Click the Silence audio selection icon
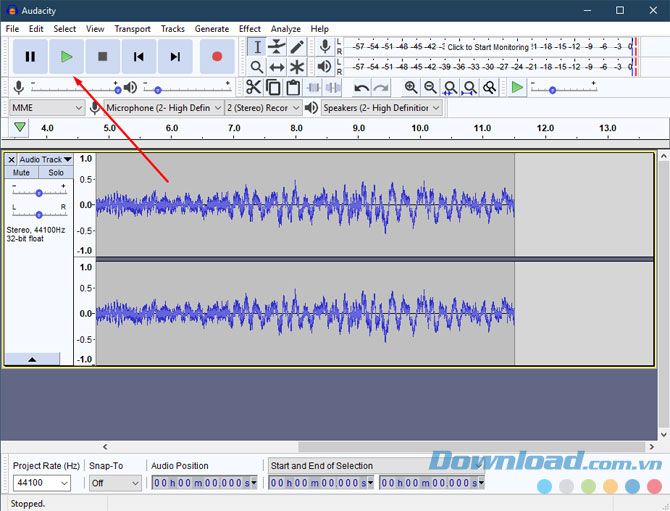This screenshot has height=511, width=670. click(332, 88)
